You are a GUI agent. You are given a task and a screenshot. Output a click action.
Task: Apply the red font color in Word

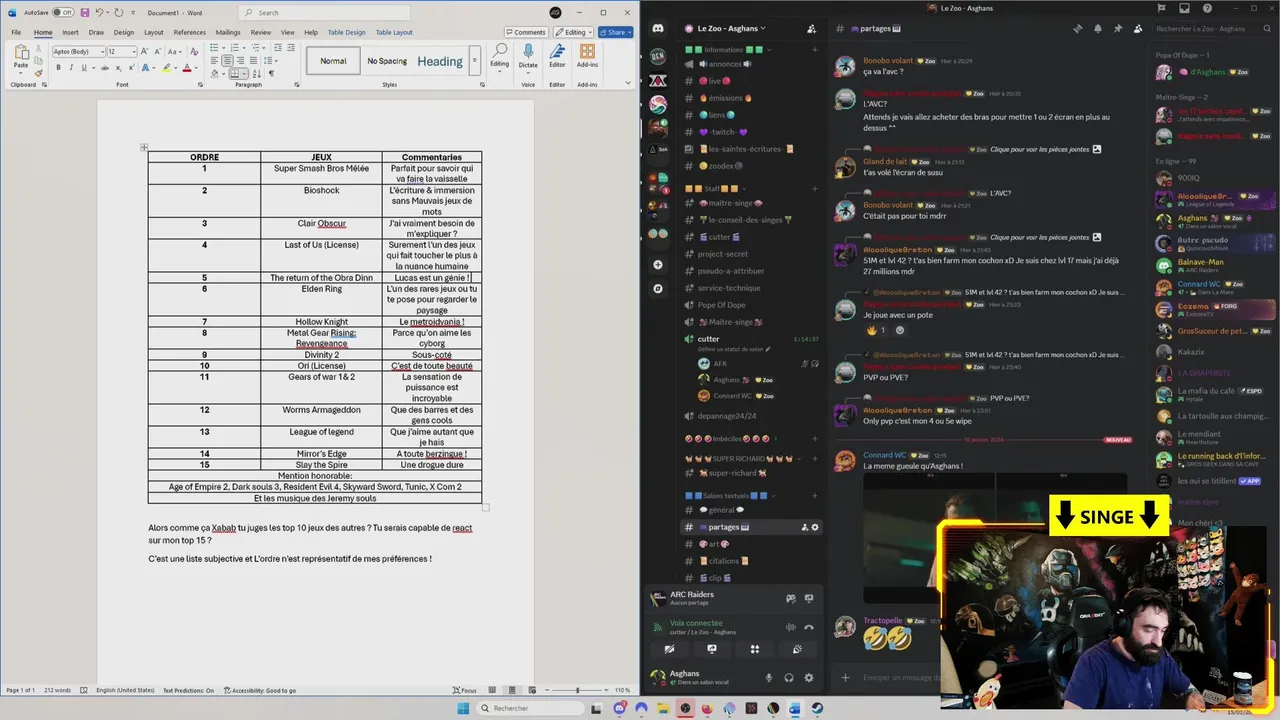tap(187, 68)
